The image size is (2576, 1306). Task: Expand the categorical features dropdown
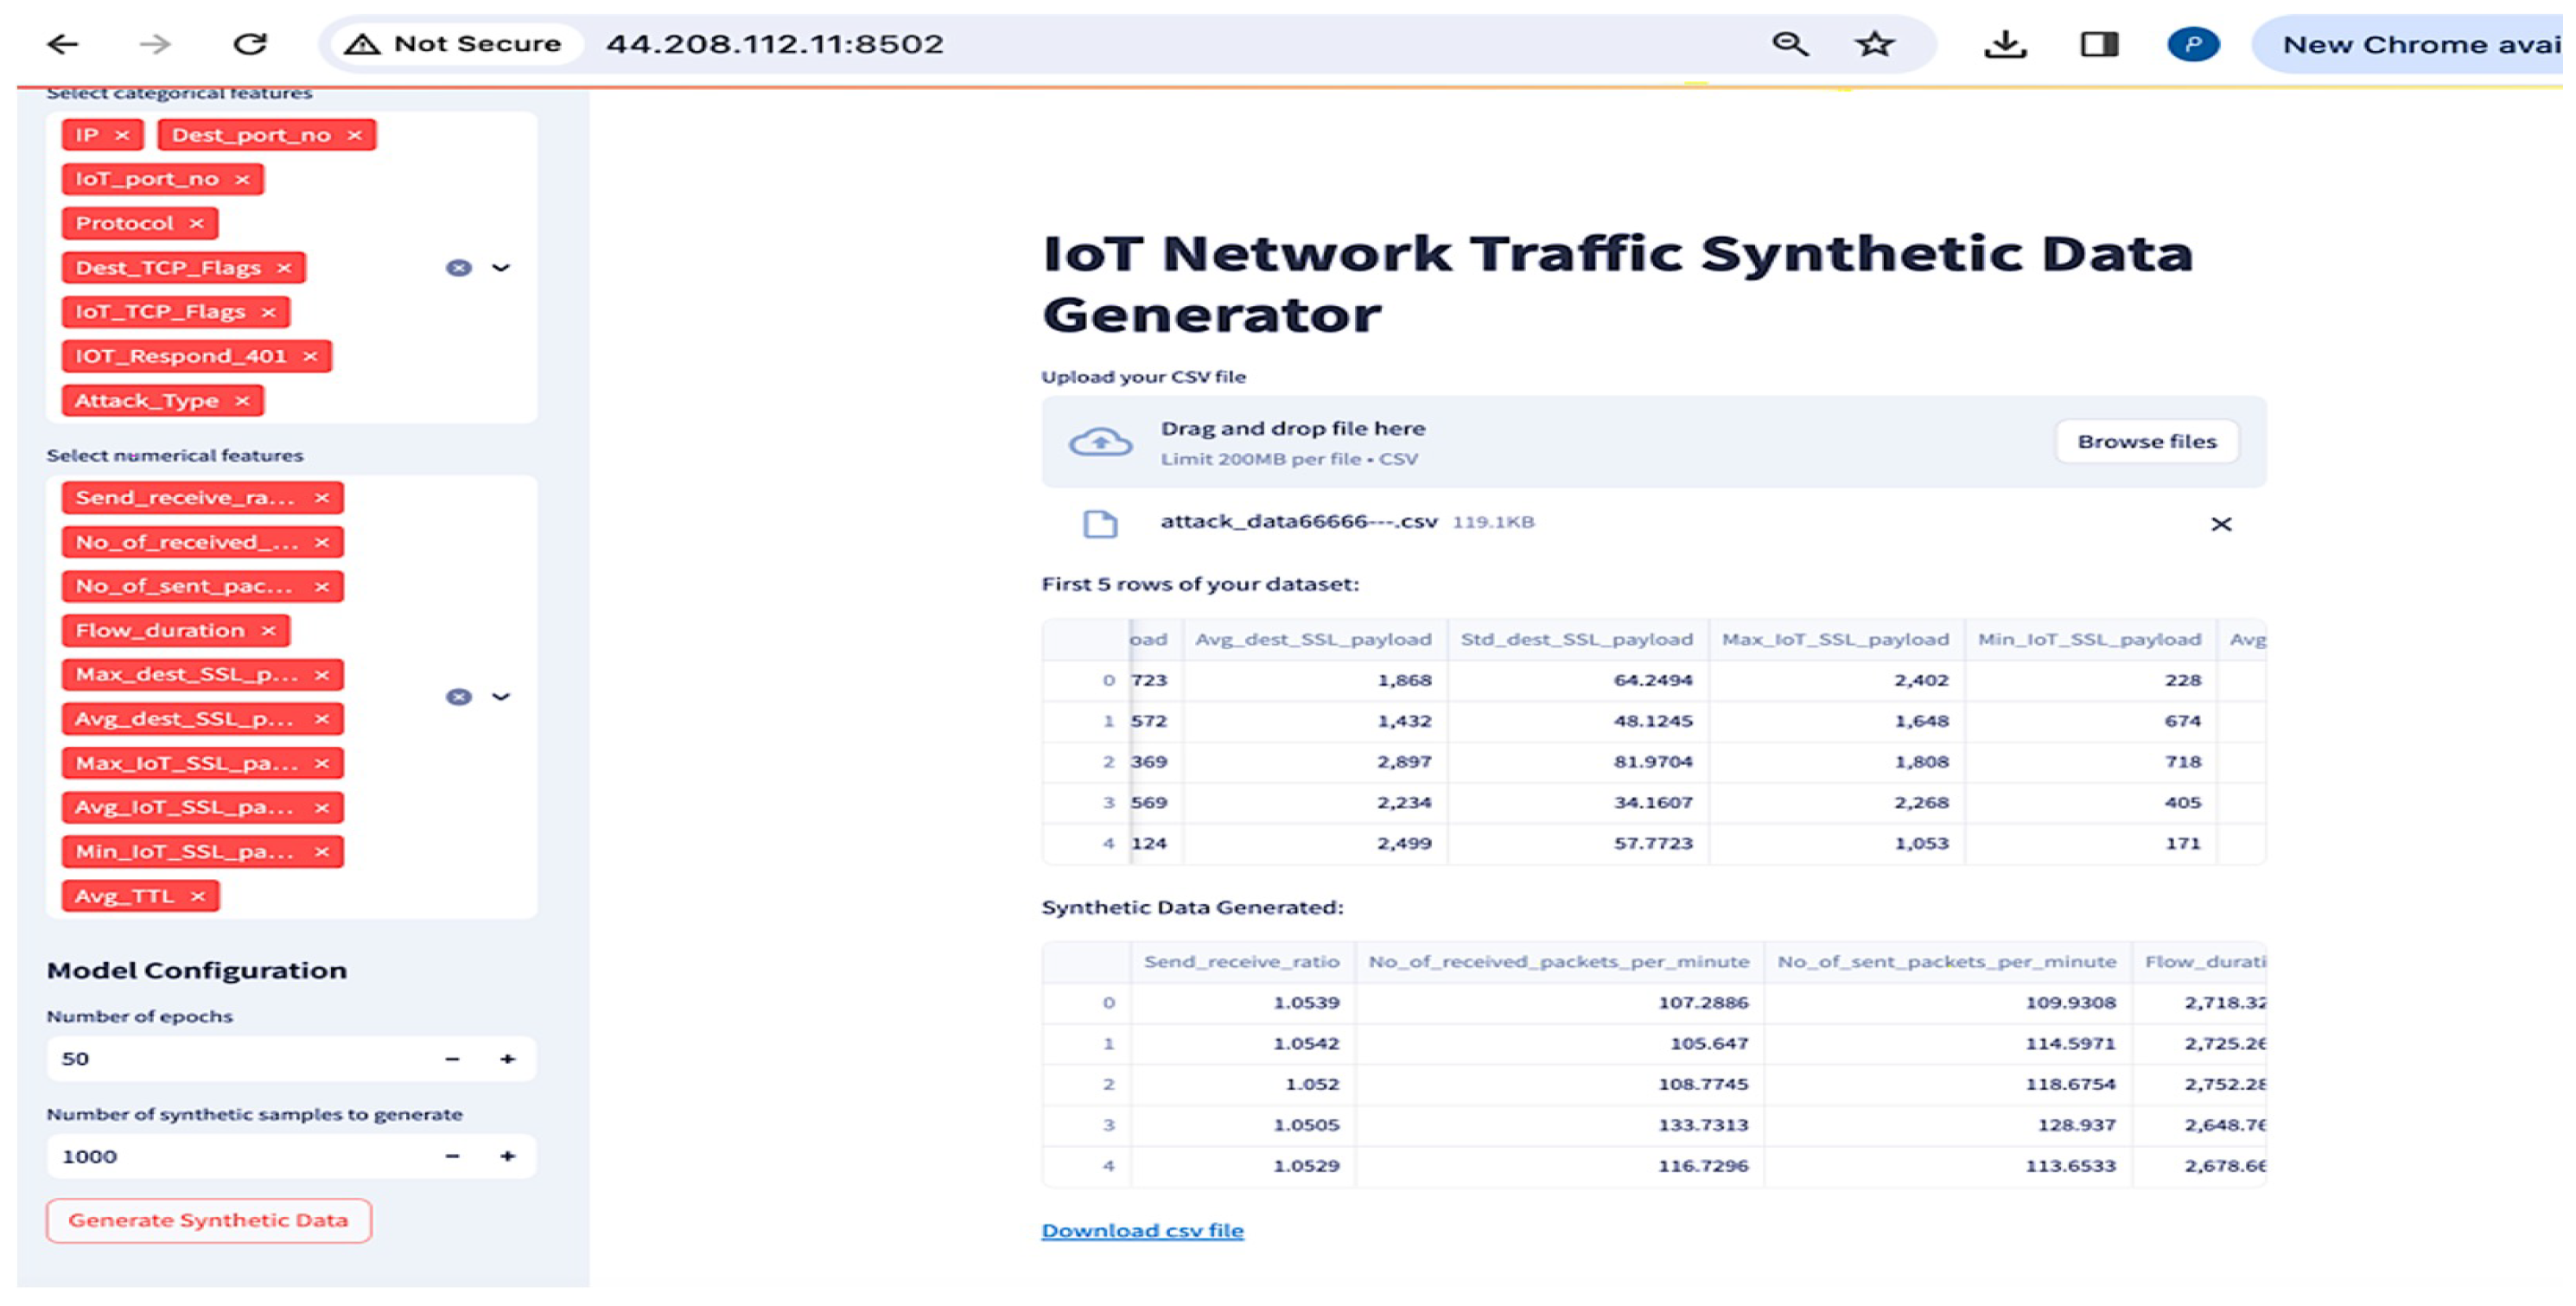pyautogui.click(x=501, y=268)
